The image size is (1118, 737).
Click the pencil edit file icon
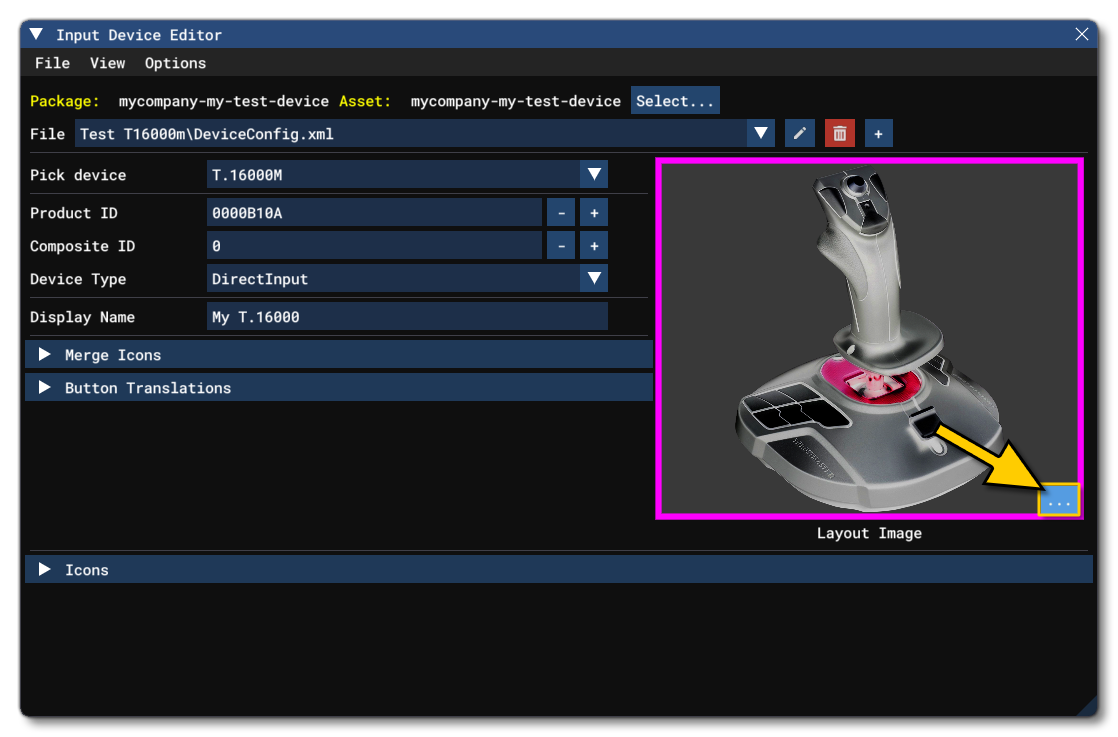click(x=799, y=134)
